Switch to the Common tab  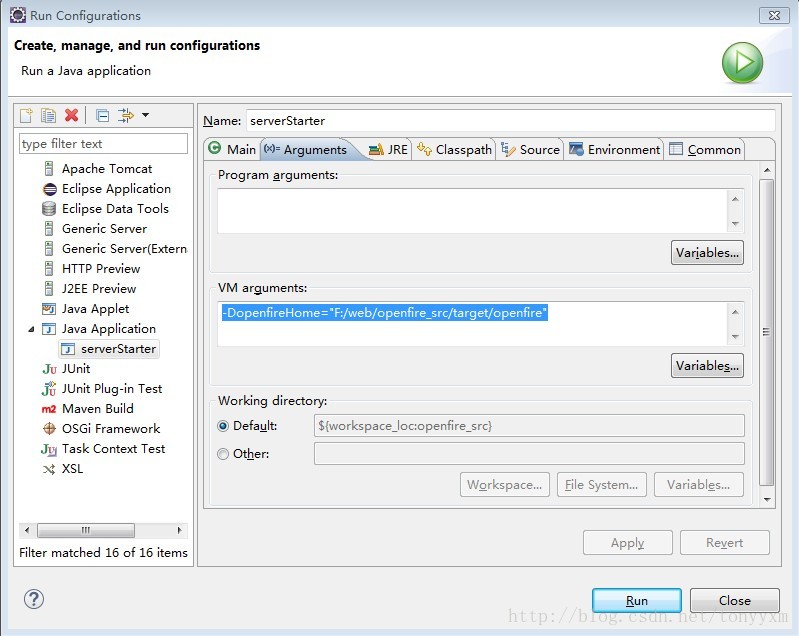[x=705, y=149]
